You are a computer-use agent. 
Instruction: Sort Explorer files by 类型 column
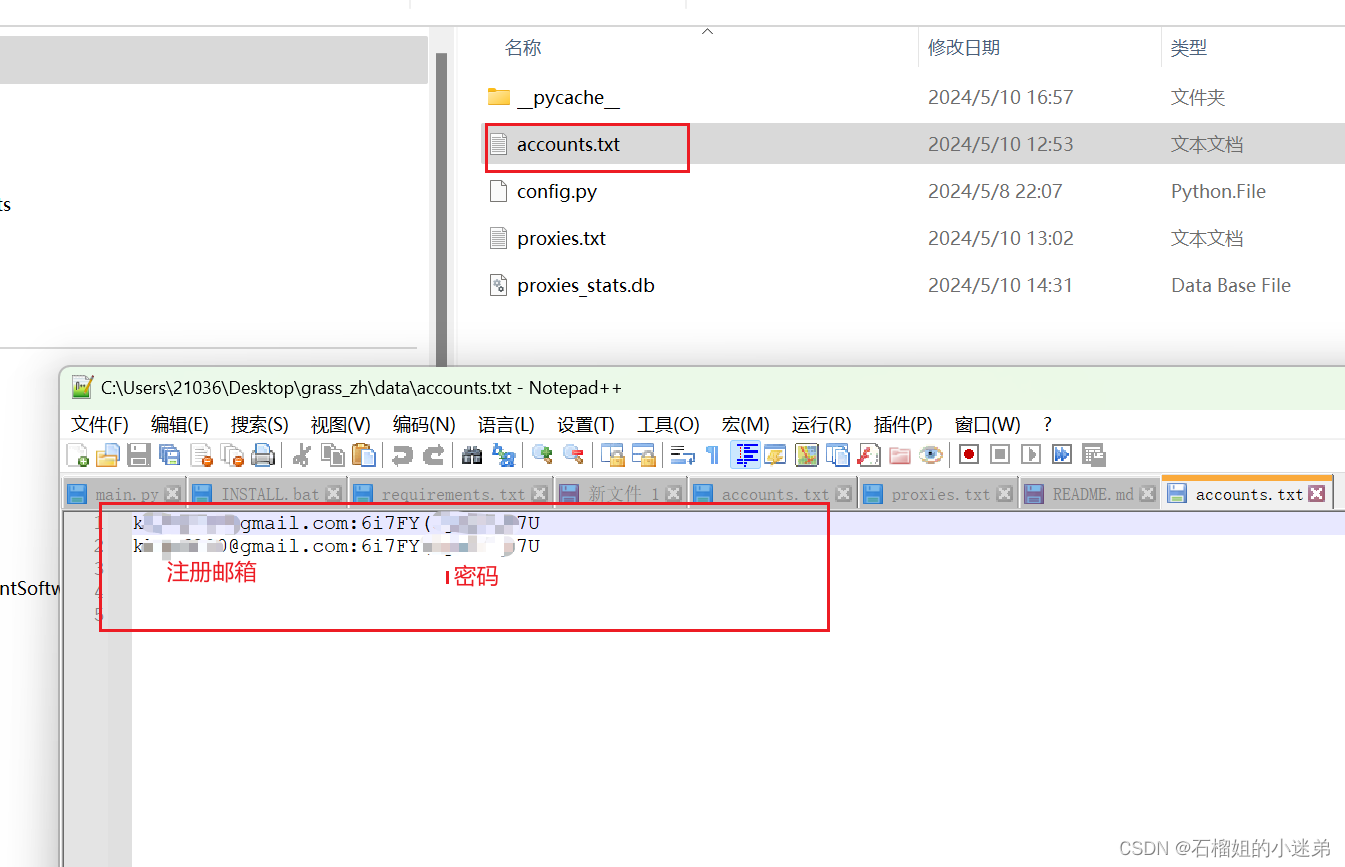click(x=1189, y=47)
